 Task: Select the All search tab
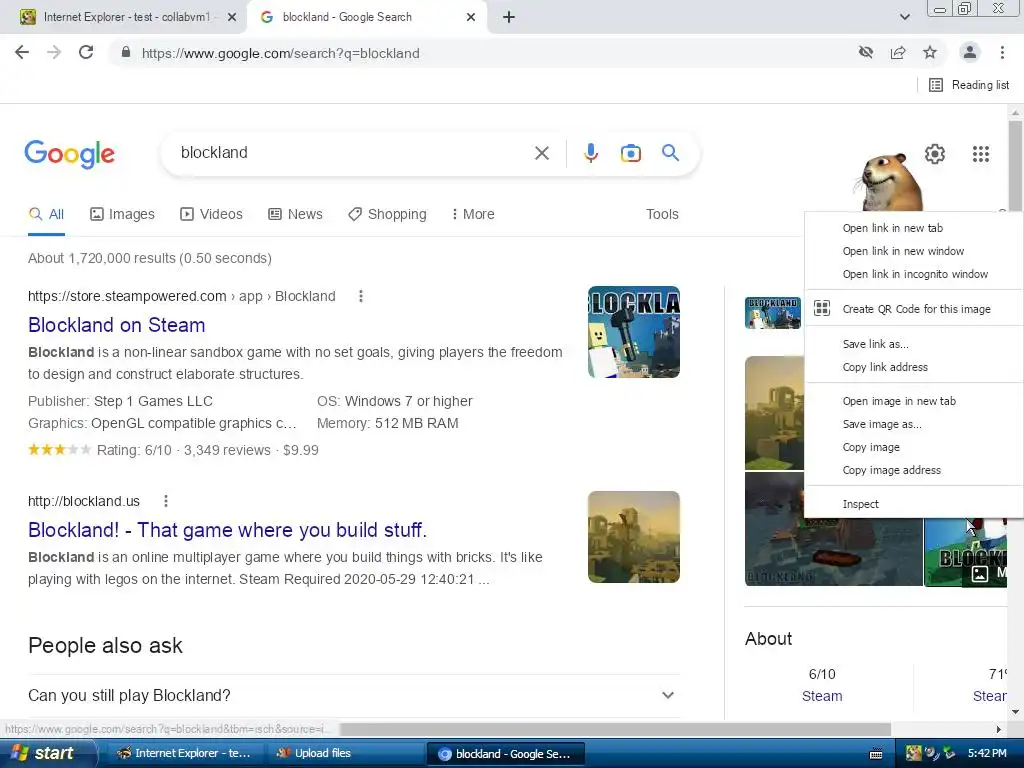(x=46, y=214)
